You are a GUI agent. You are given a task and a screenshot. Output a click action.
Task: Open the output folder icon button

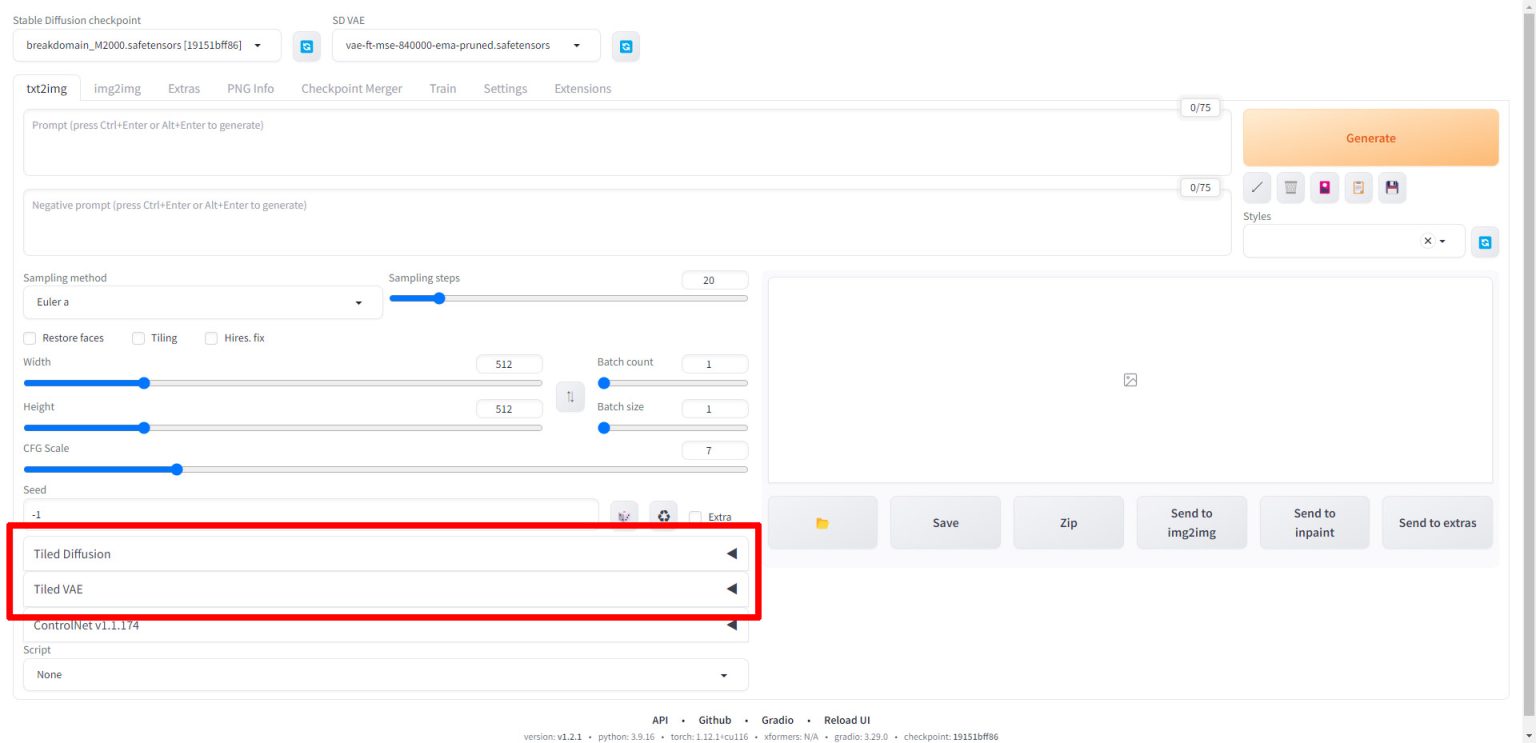click(822, 523)
